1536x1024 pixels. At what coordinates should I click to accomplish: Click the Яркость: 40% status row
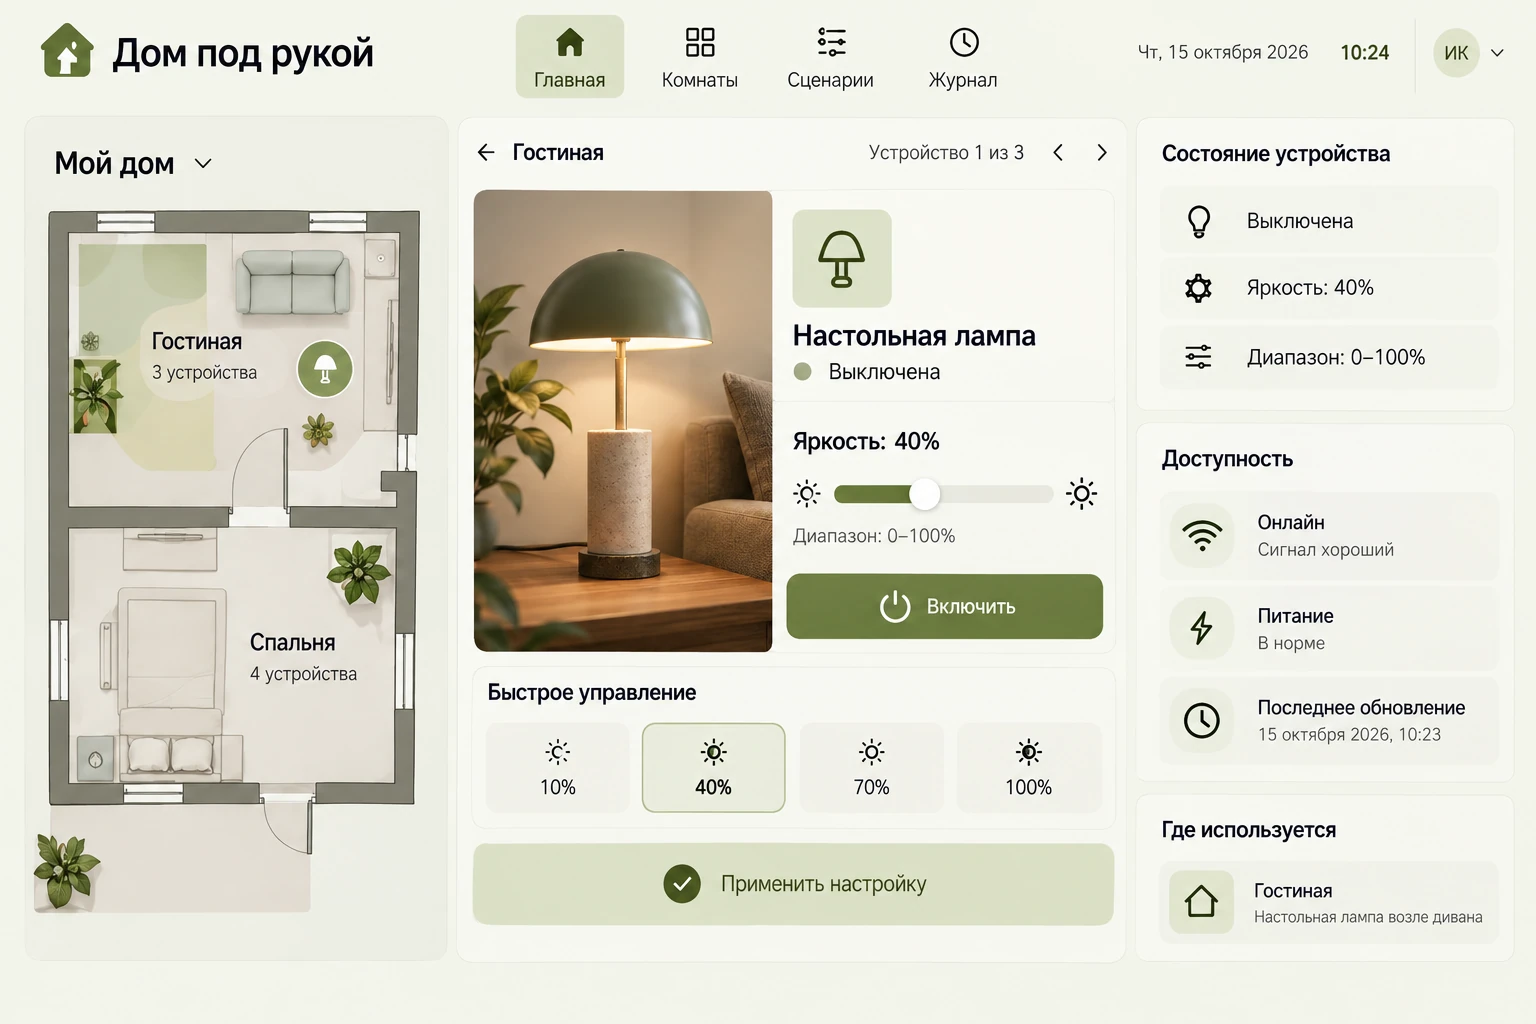[x=1329, y=288]
